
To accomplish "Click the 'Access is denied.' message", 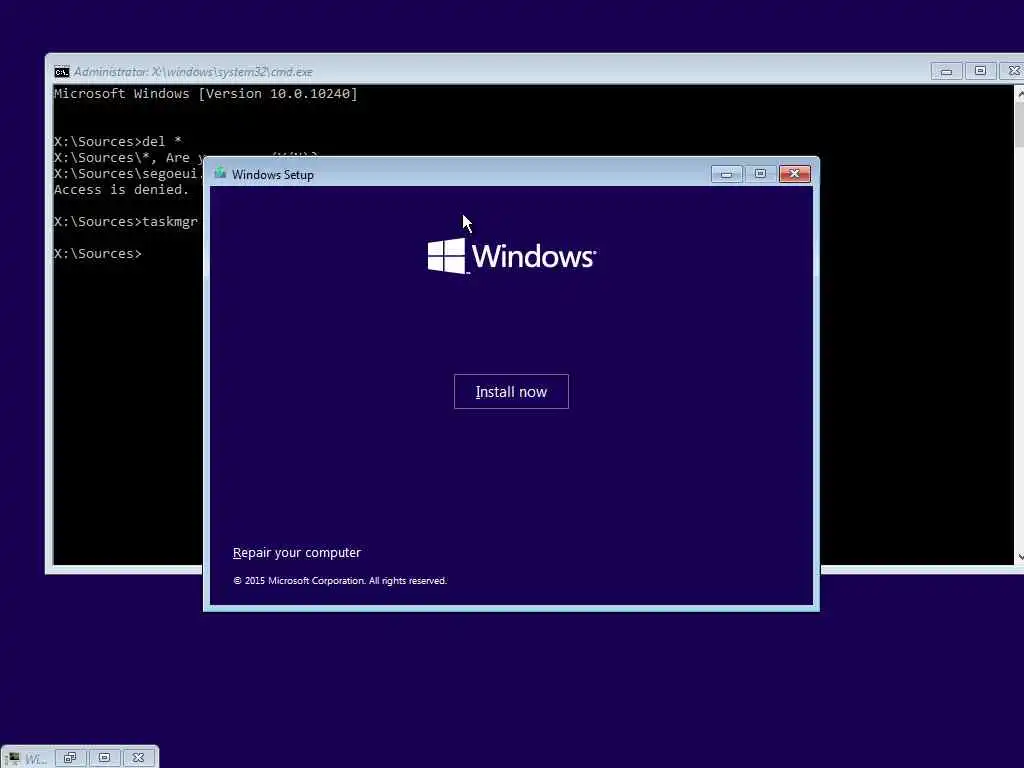I will click(x=121, y=189).
